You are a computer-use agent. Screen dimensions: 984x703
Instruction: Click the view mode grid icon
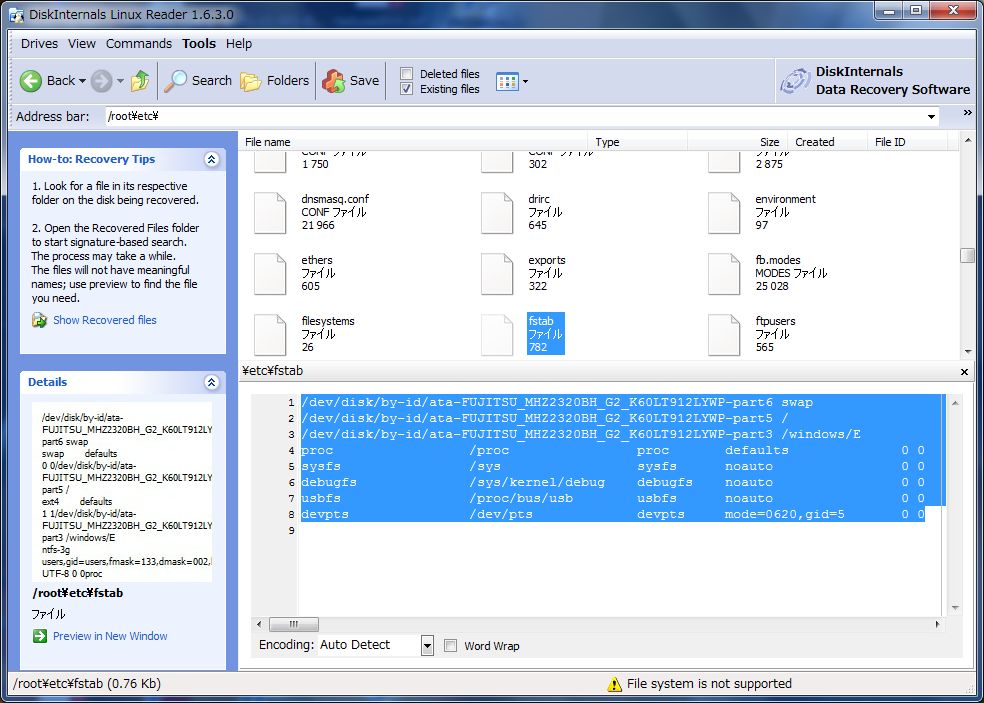pyautogui.click(x=507, y=81)
